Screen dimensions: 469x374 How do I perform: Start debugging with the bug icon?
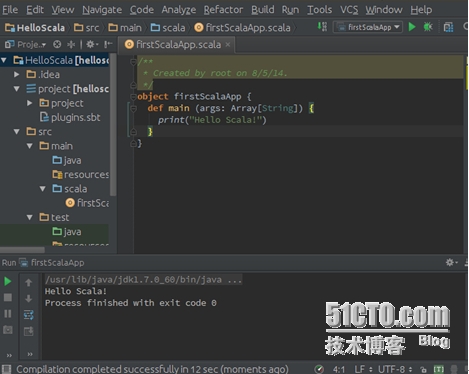coord(428,27)
